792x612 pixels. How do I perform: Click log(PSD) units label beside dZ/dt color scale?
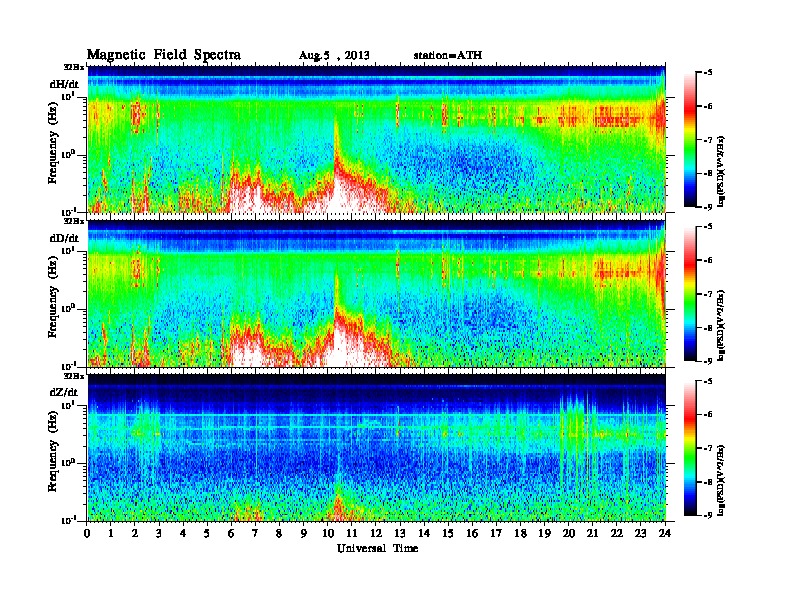[x=721, y=480]
